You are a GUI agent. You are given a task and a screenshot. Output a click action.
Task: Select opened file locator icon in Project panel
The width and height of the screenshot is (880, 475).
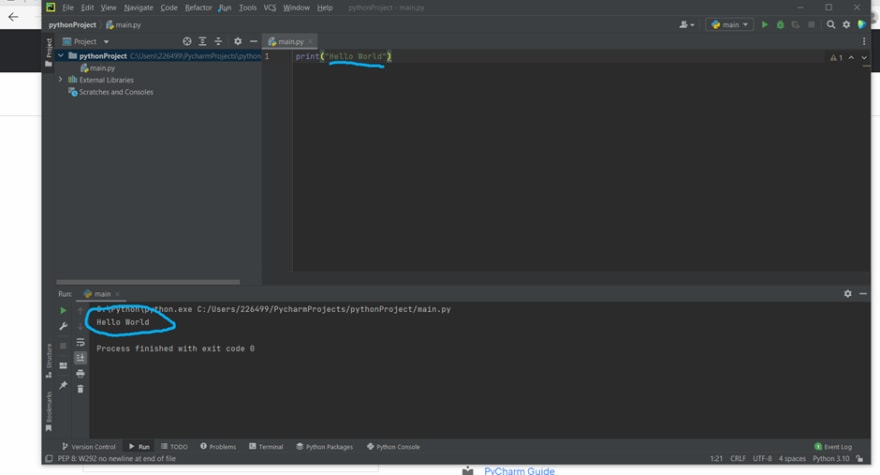point(187,42)
